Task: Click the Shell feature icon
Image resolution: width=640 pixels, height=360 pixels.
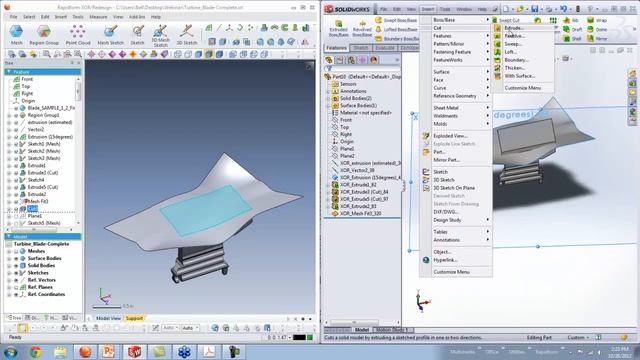Action: [x=572, y=39]
